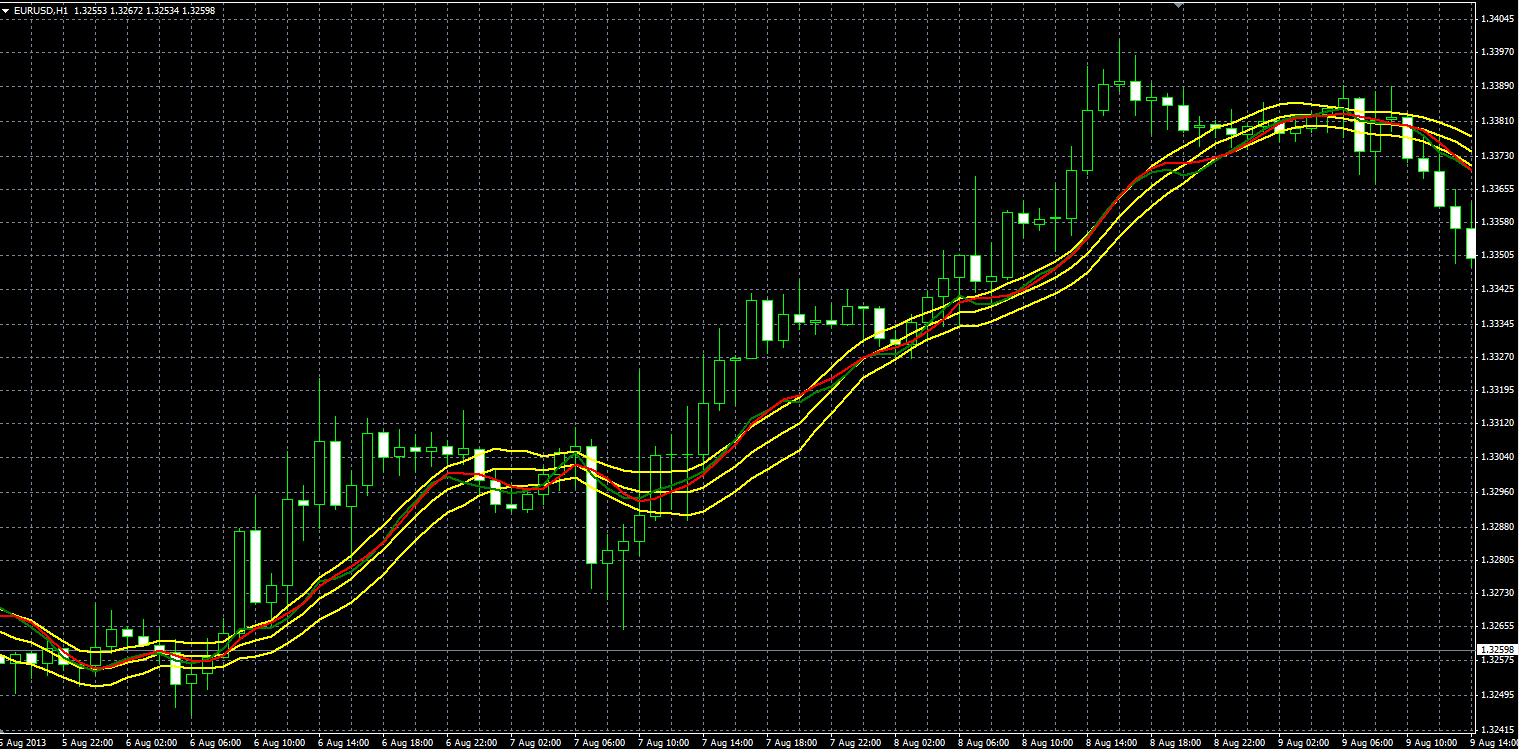Click the 1.34045 price scale label
The width and height of the screenshot is (1520, 749).
tap(1497, 19)
